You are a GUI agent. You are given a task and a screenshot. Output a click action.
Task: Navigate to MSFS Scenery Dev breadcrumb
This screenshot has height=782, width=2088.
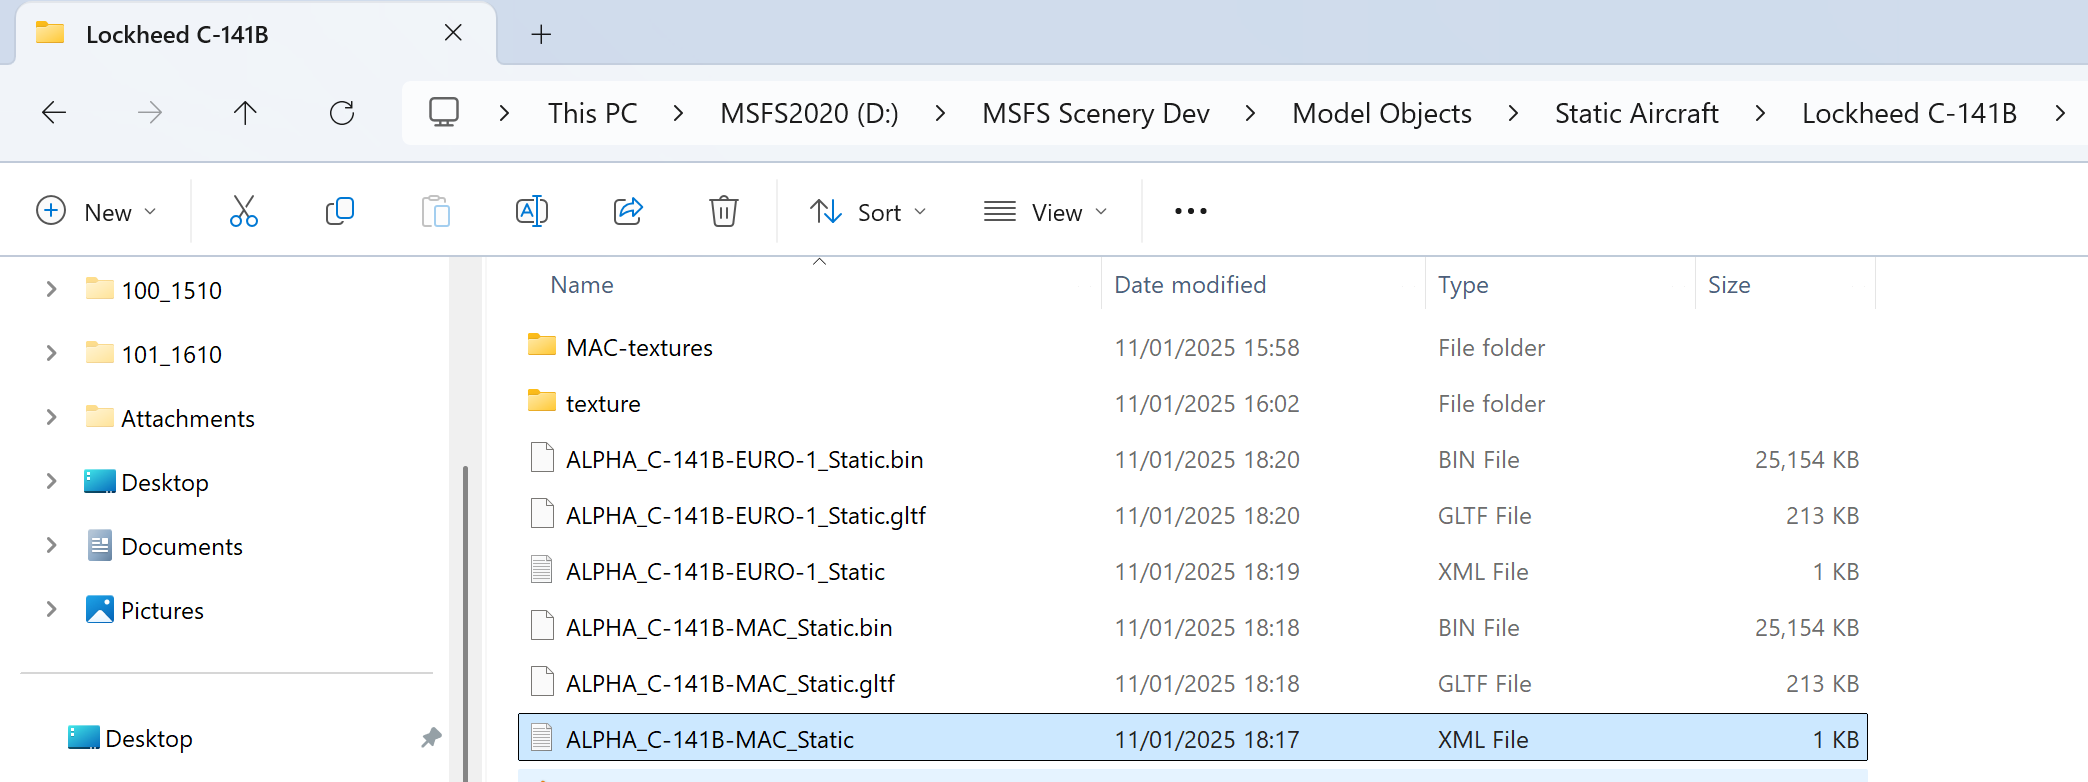[x=1096, y=113]
